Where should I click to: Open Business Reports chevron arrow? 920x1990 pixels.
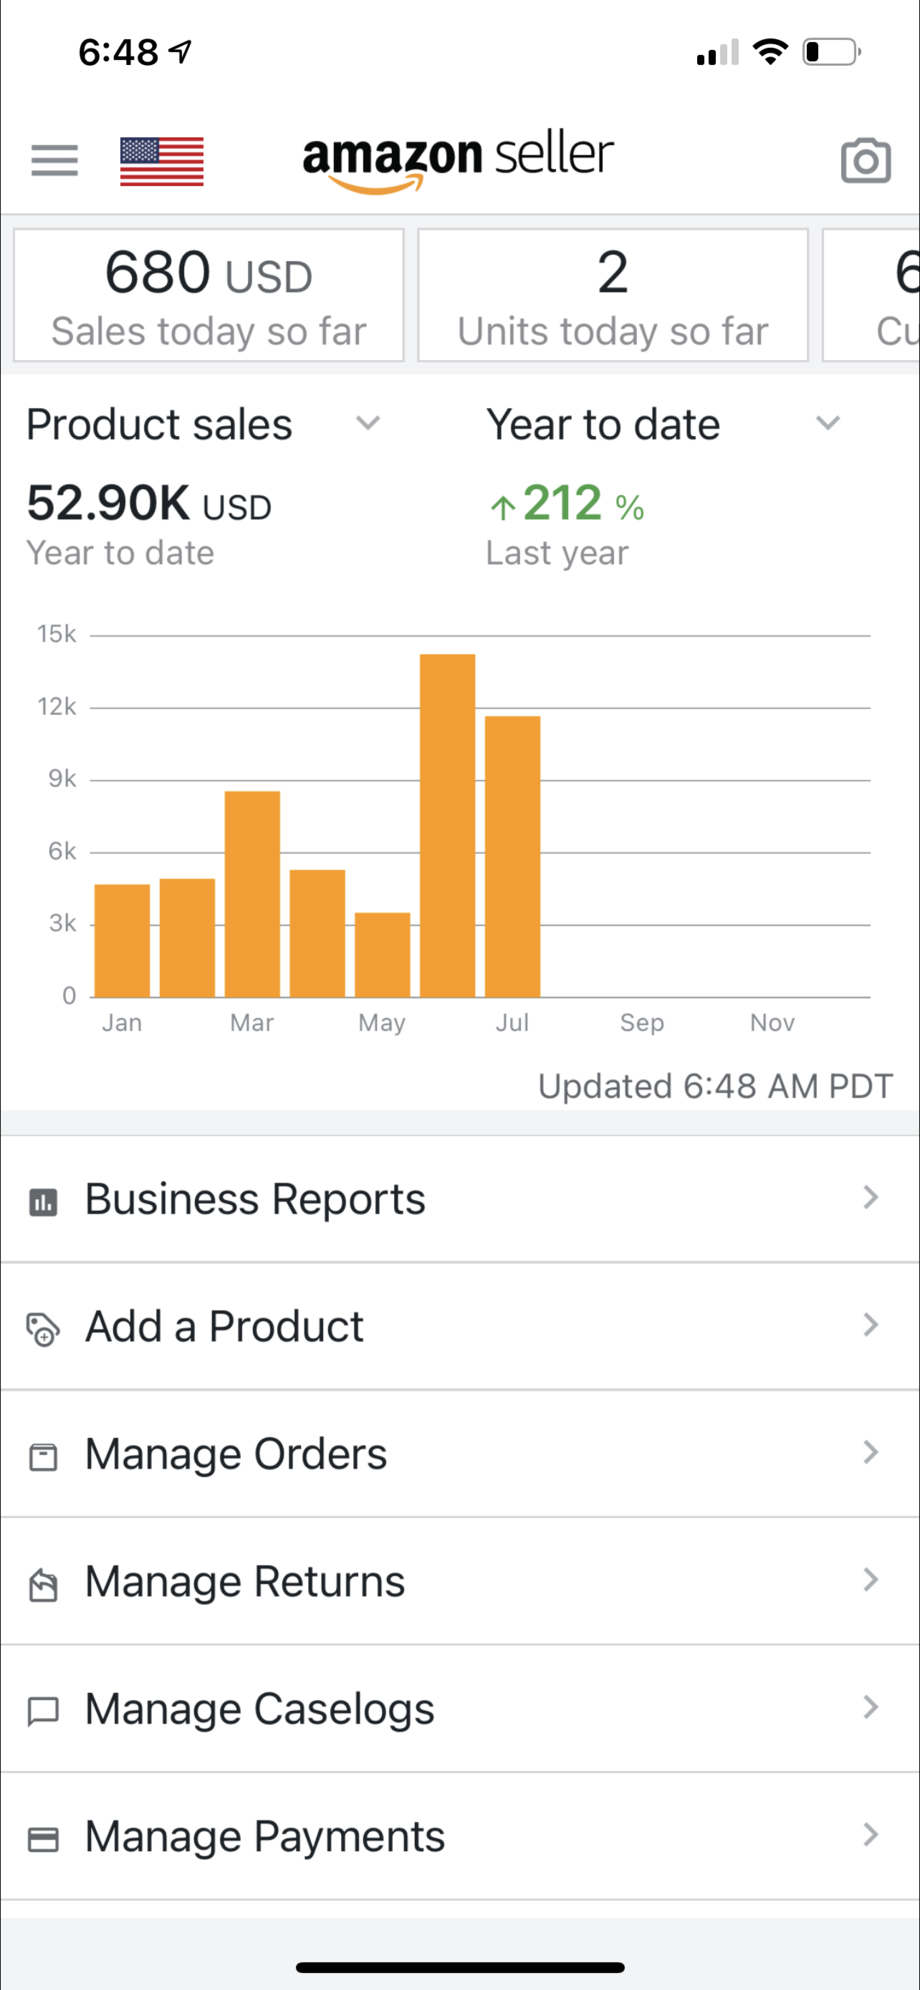871,1198
